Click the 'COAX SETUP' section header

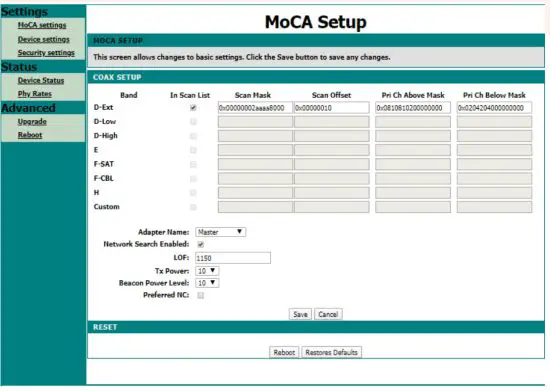pos(117,77)
